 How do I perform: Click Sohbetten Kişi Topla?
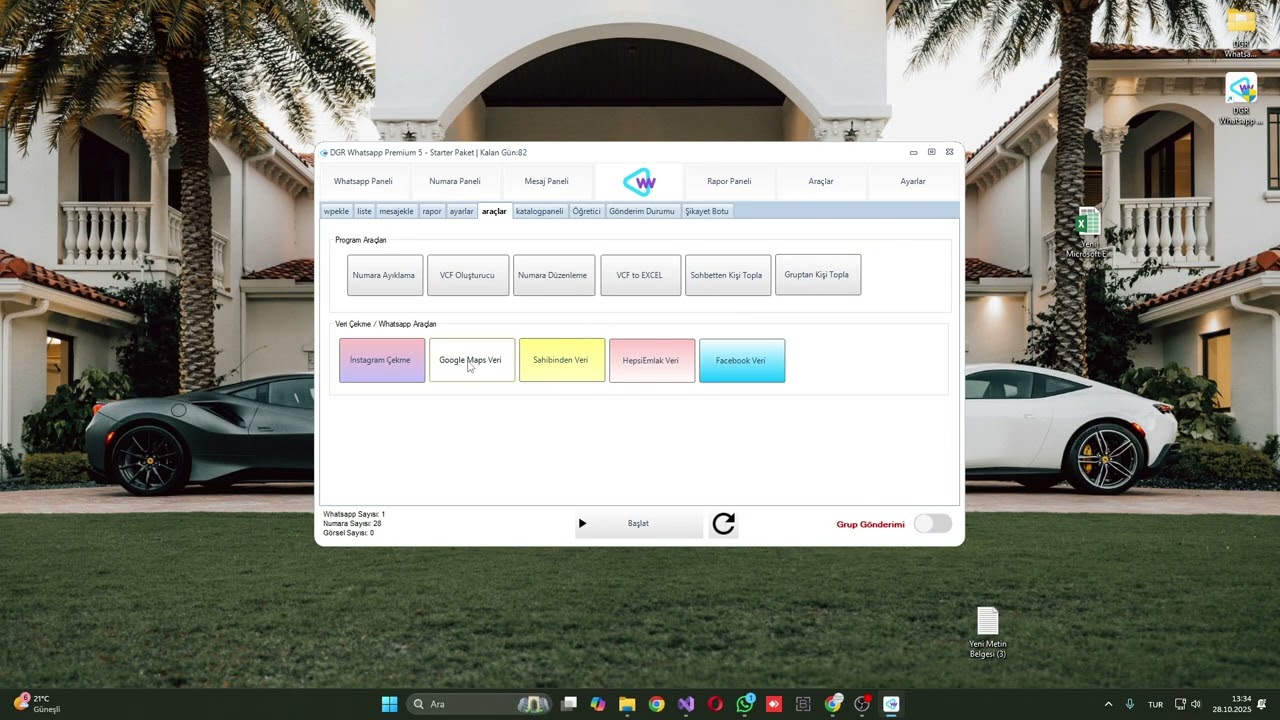[727, 275]
